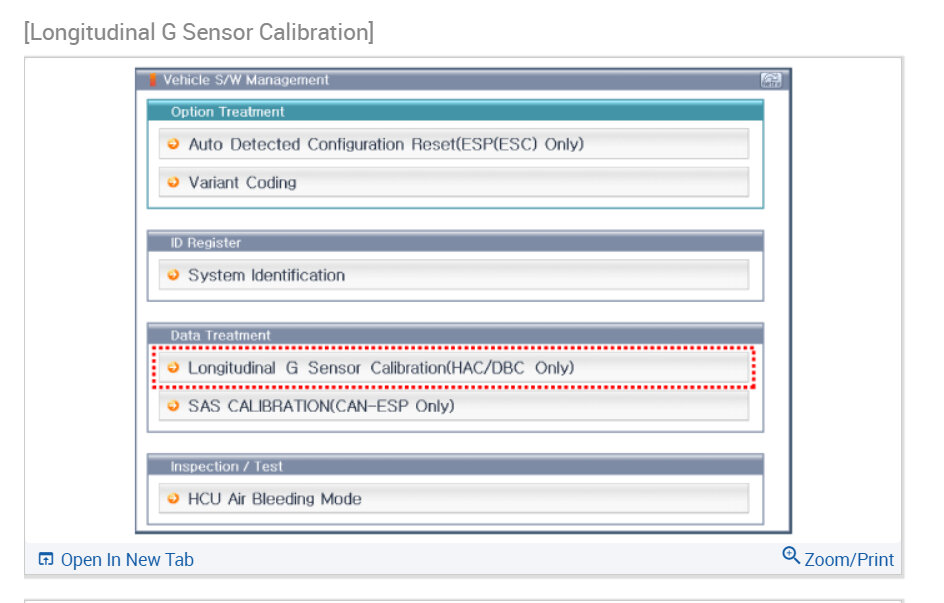
Task: Select Longitudinal G Sensor Calibration(HAC/DBC Only)
Action: (382, 368)
